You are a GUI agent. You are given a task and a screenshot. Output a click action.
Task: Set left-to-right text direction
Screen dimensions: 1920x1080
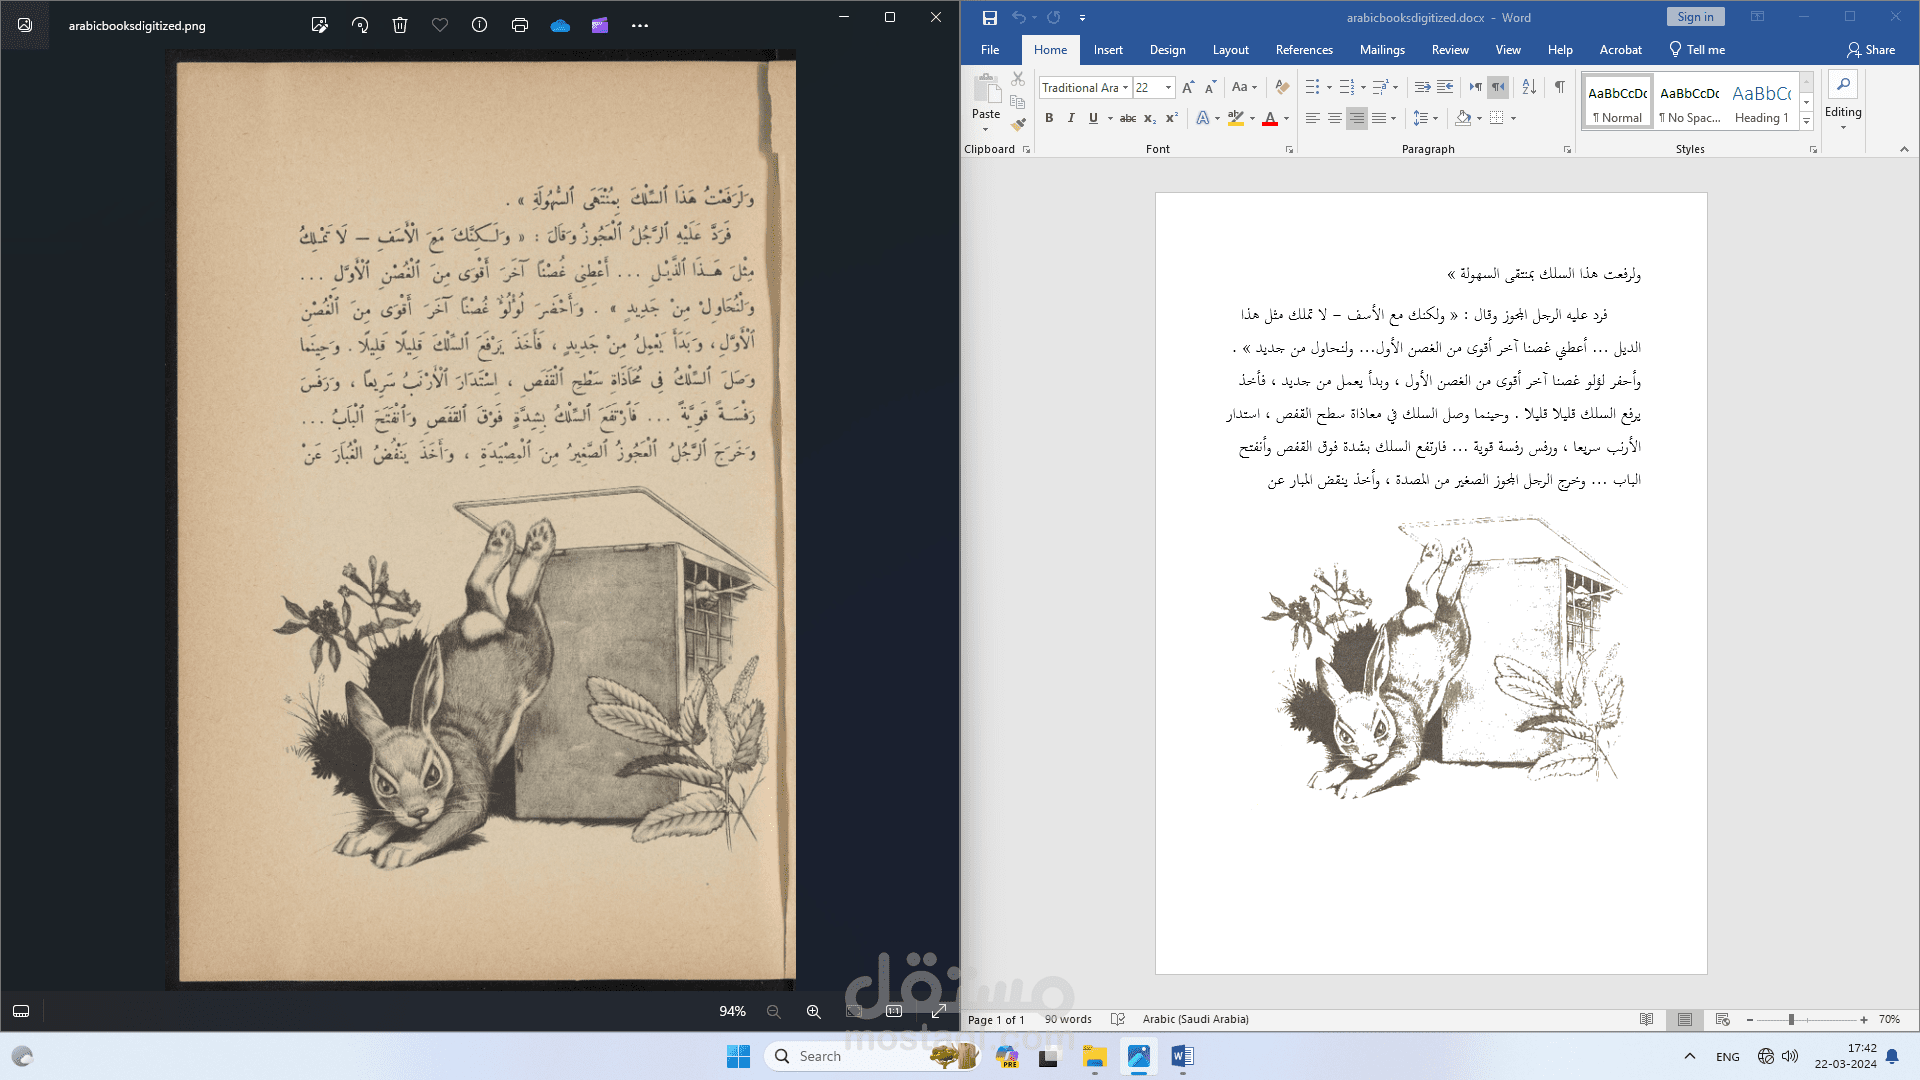point(1475,88)
